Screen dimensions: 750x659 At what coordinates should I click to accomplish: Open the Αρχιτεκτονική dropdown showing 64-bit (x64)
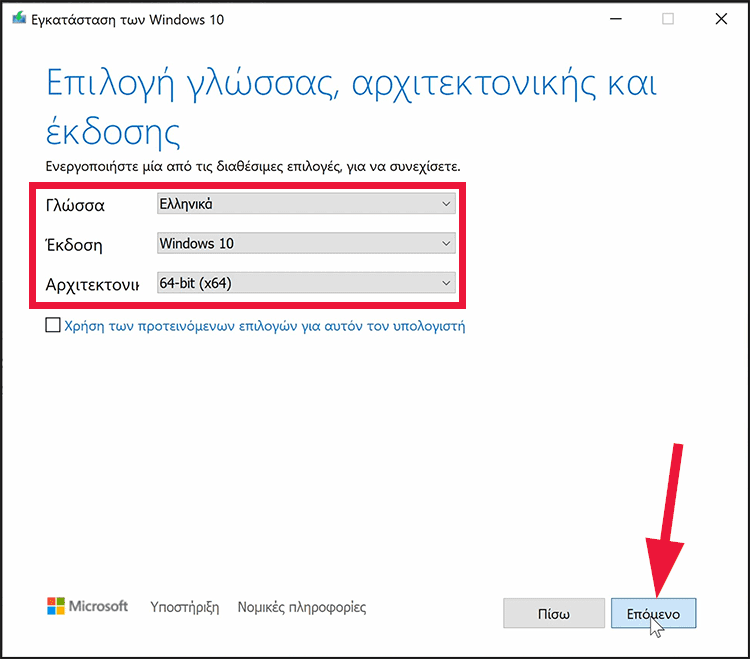tap(306, 283)
